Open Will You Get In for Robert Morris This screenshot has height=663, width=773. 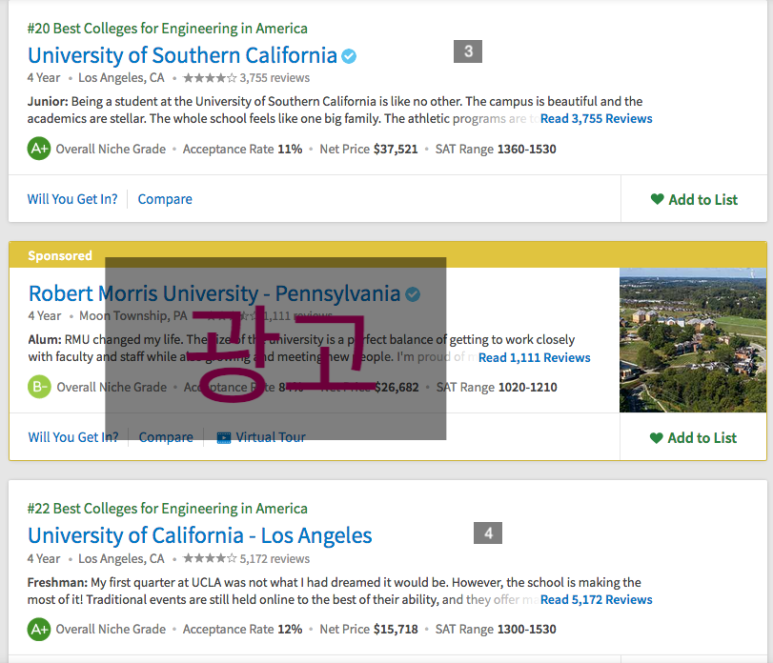[x=73, y=437]
